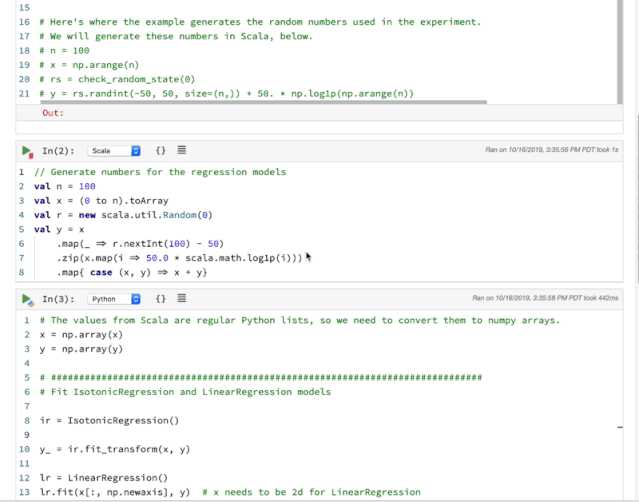Click the comment '# Fit IsotonicRegression and LinearRegression models'
Image resolution: width=639 pixels, height=502 pixels.
[185, 392]
